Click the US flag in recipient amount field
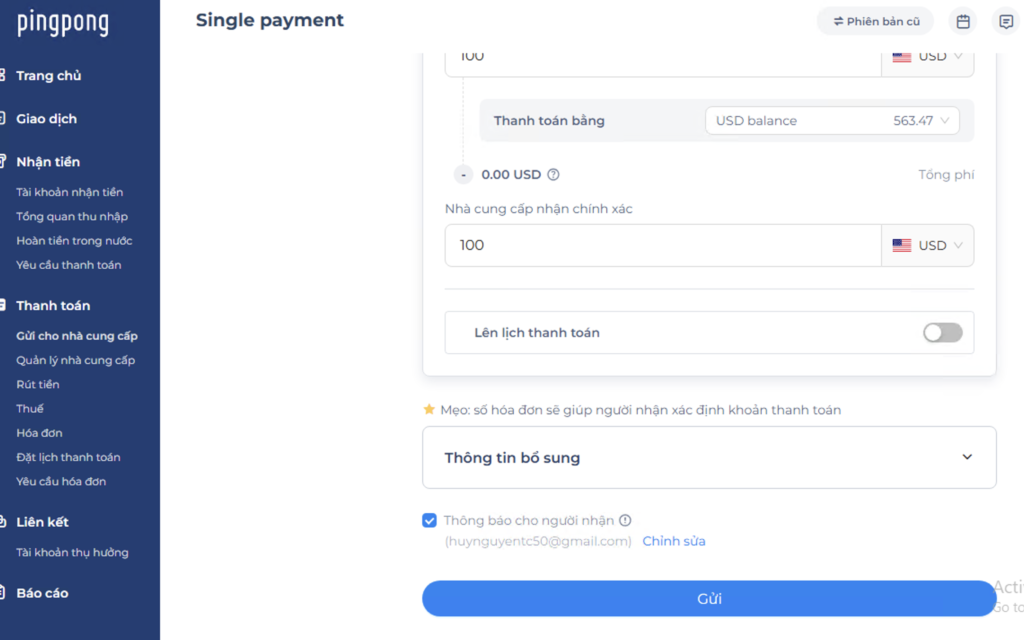Image resolution: width=1024 pixels, height=640 pixels. (902, 246)
